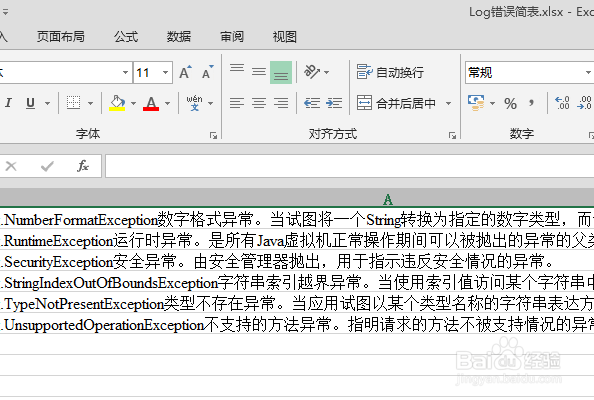Open font size 11 dropdown
This screenshot has width=594, height=400.
click(166, 72)
